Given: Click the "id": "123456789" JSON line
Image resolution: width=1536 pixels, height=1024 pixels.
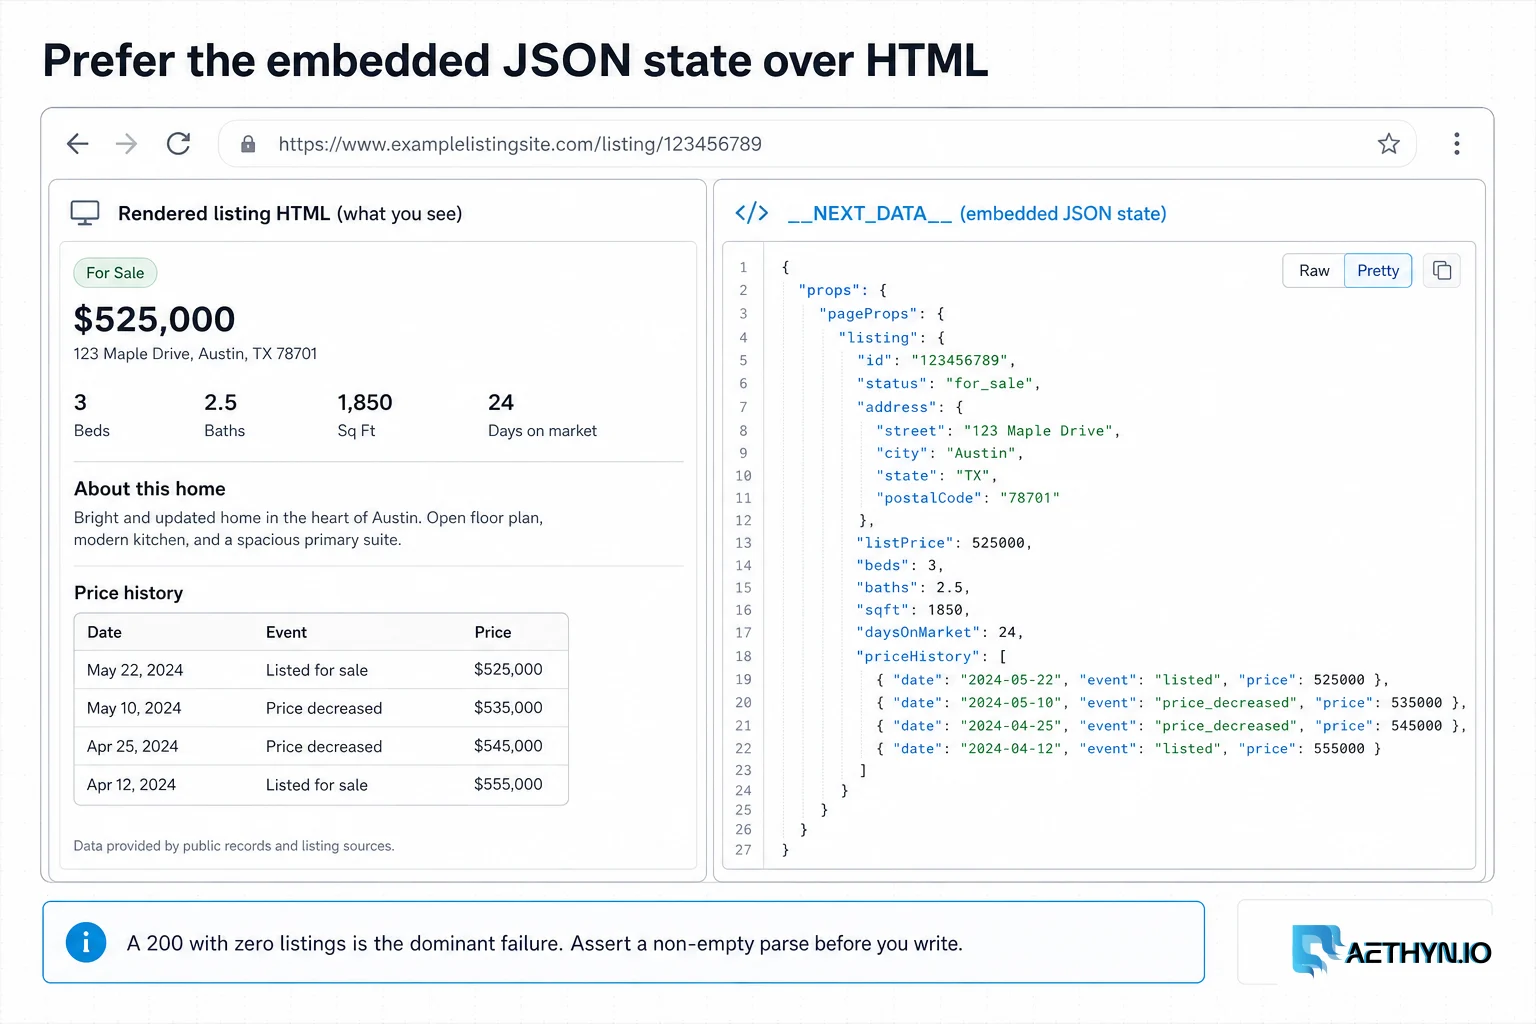Looking at the screenshot, I should coord(936,360).
